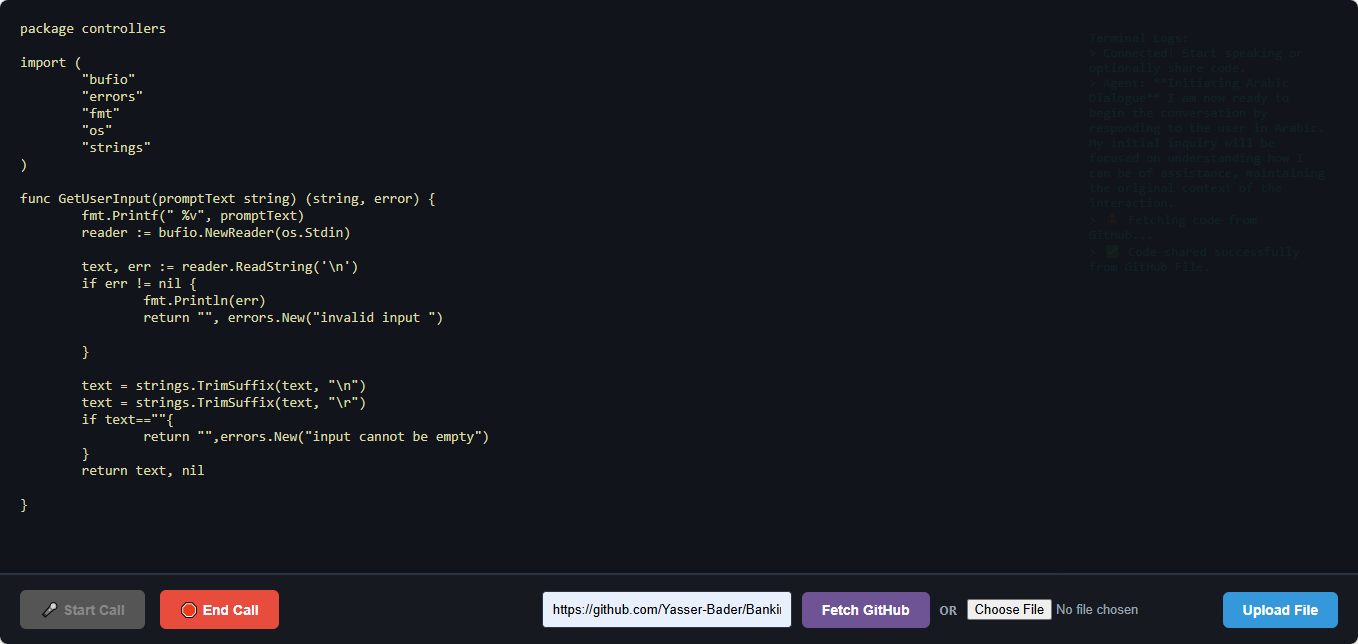Image resolution: width=1358 pixels, height=644 pixels.
Task: Click the fmt.Printf promptText line
Action: 193,216
